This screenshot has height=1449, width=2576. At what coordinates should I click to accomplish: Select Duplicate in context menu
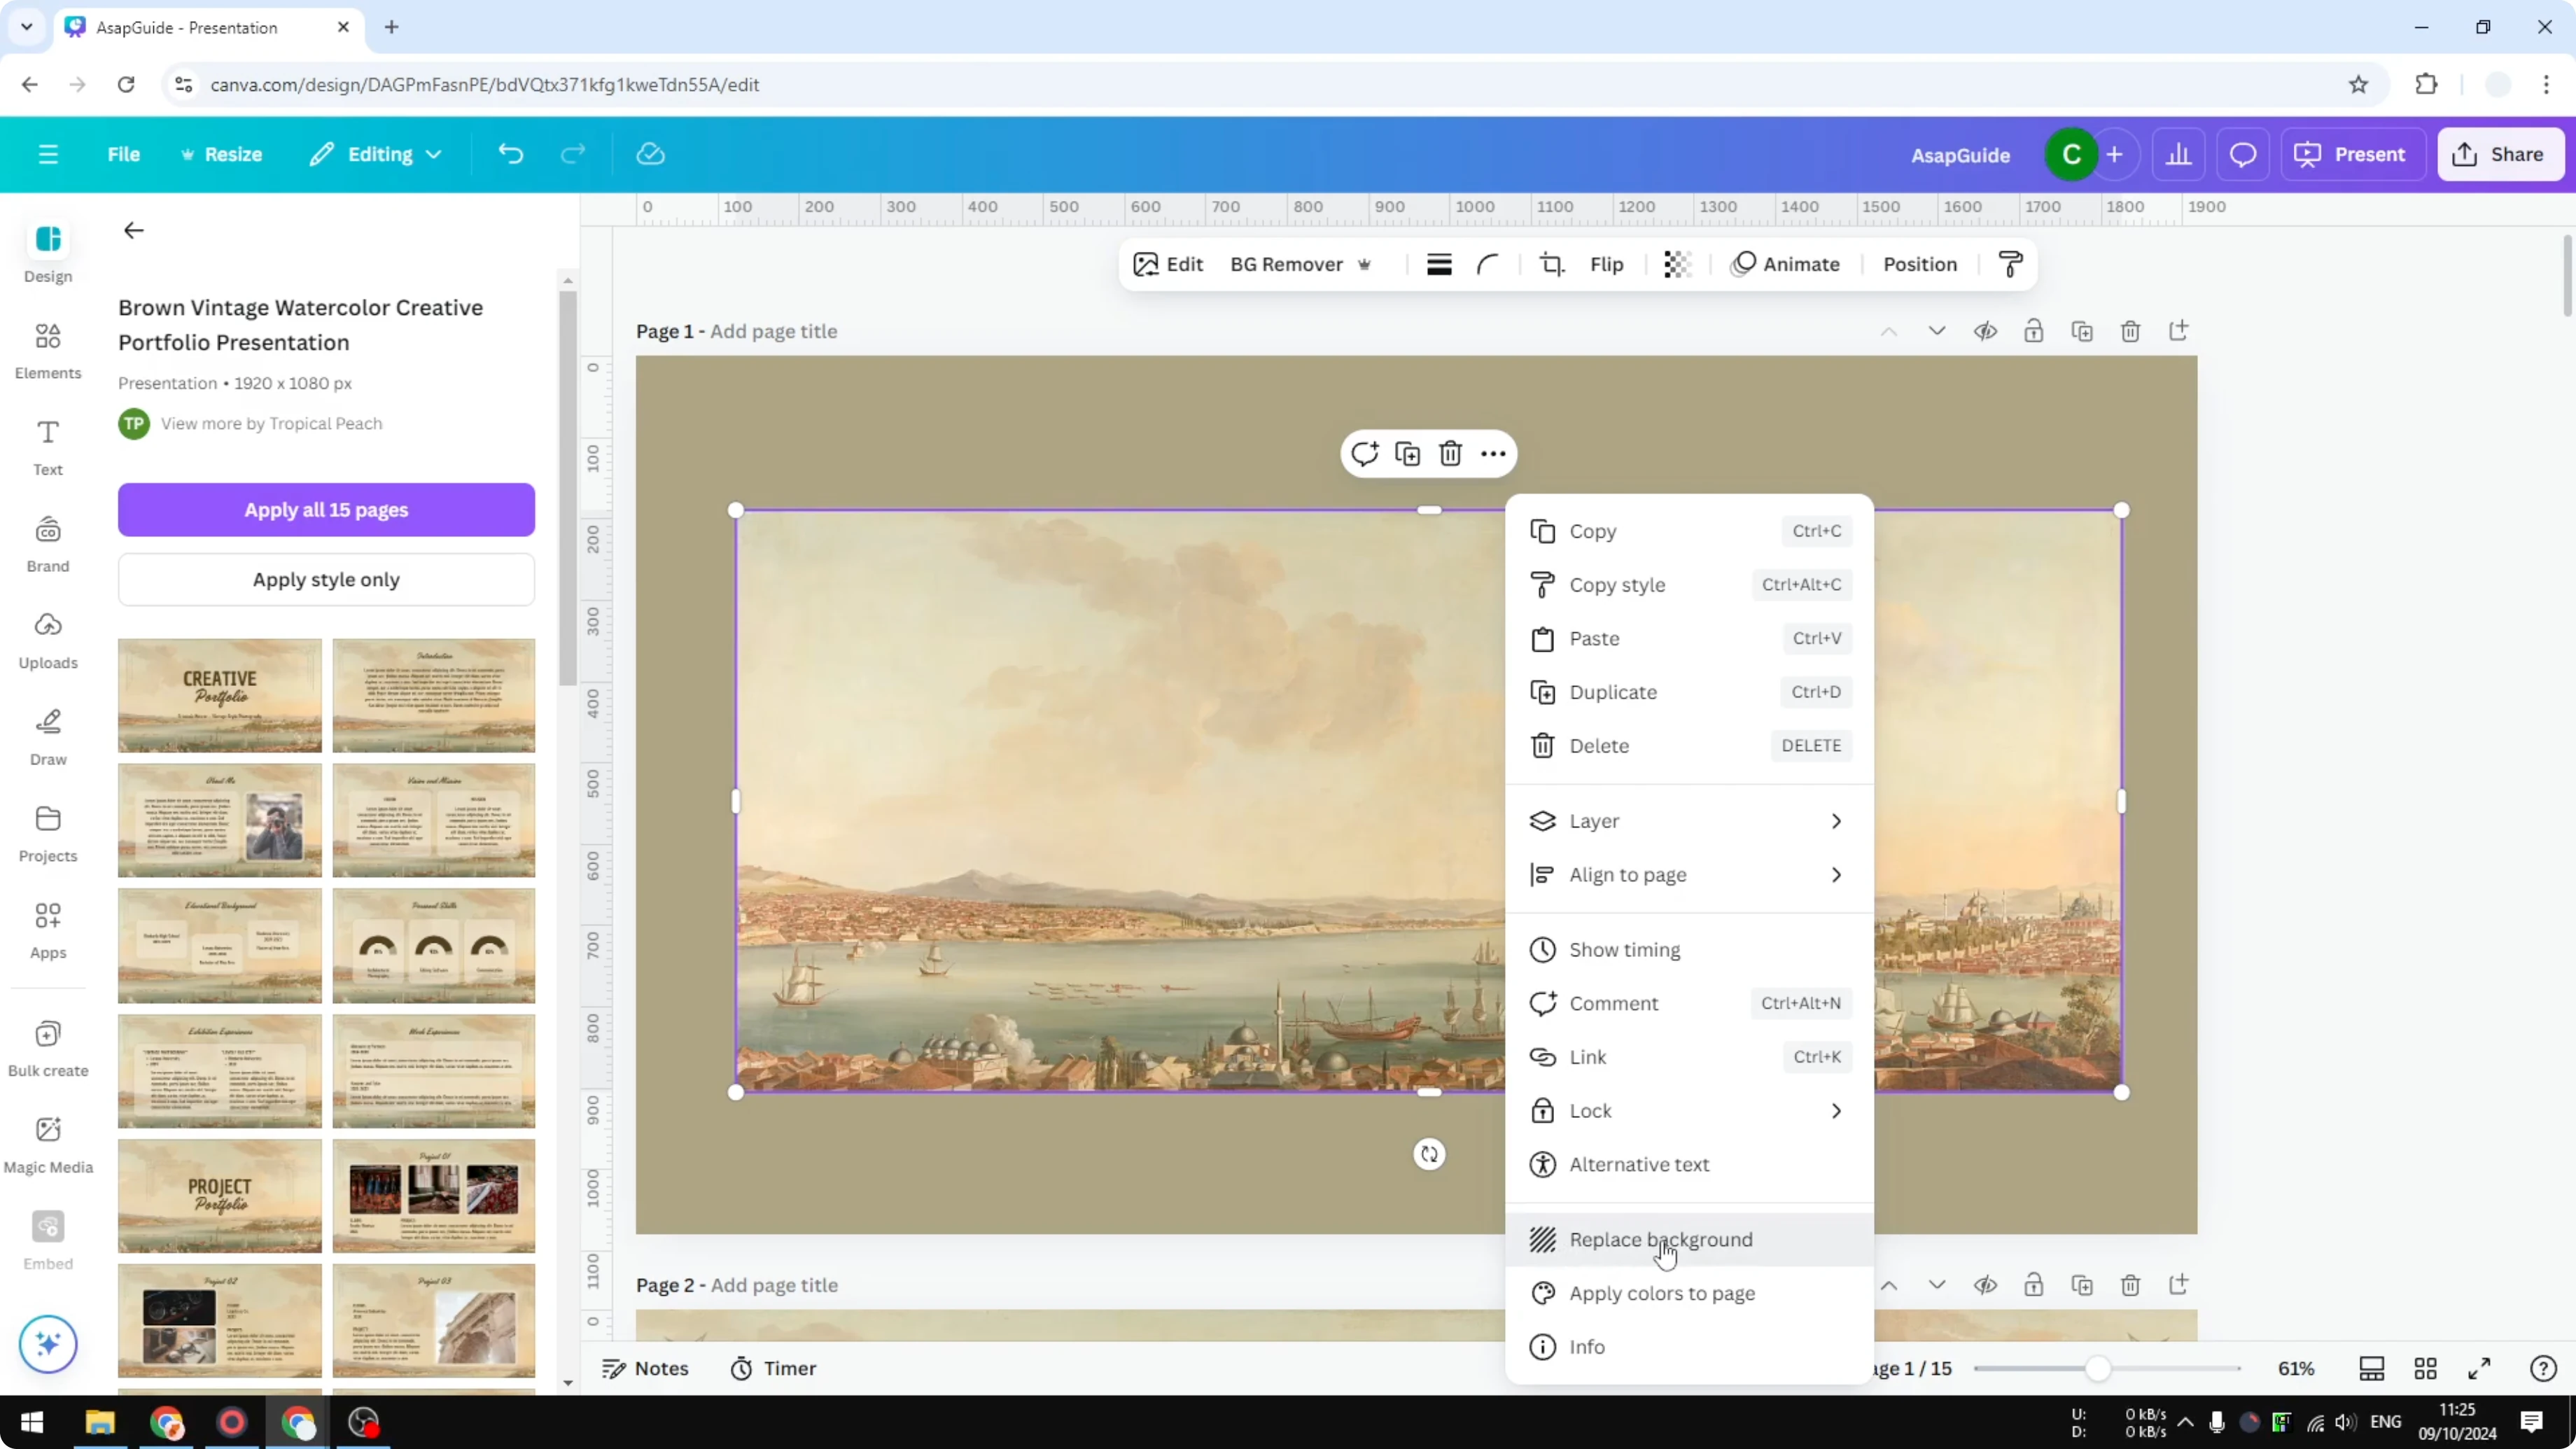pyautogui.click(x=1689, y=692)
